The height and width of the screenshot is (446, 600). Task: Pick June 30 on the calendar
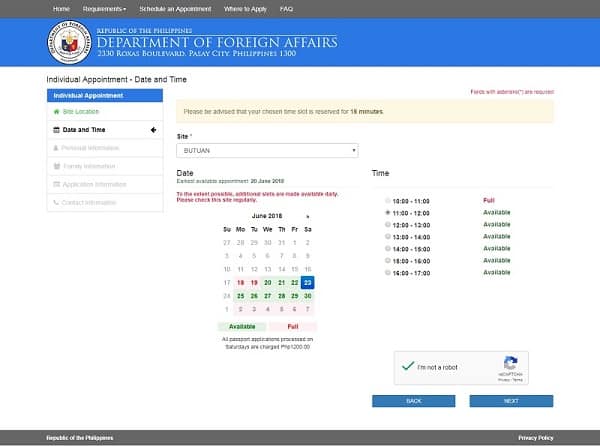pyautogui.click(x=308, y=296)
